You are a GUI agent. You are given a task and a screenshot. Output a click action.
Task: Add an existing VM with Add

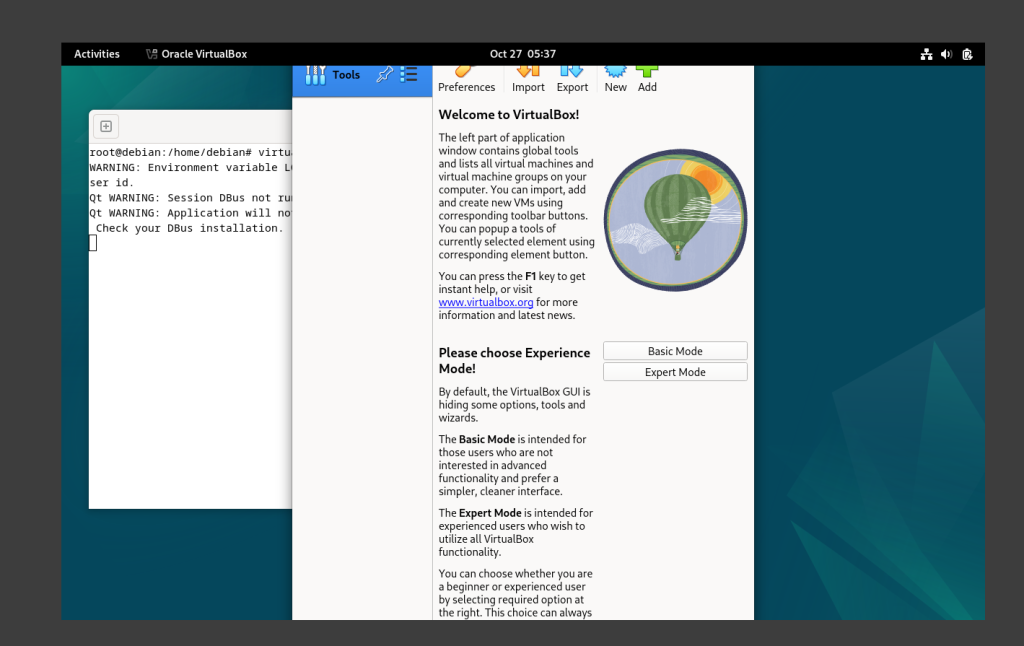[647, 79]
